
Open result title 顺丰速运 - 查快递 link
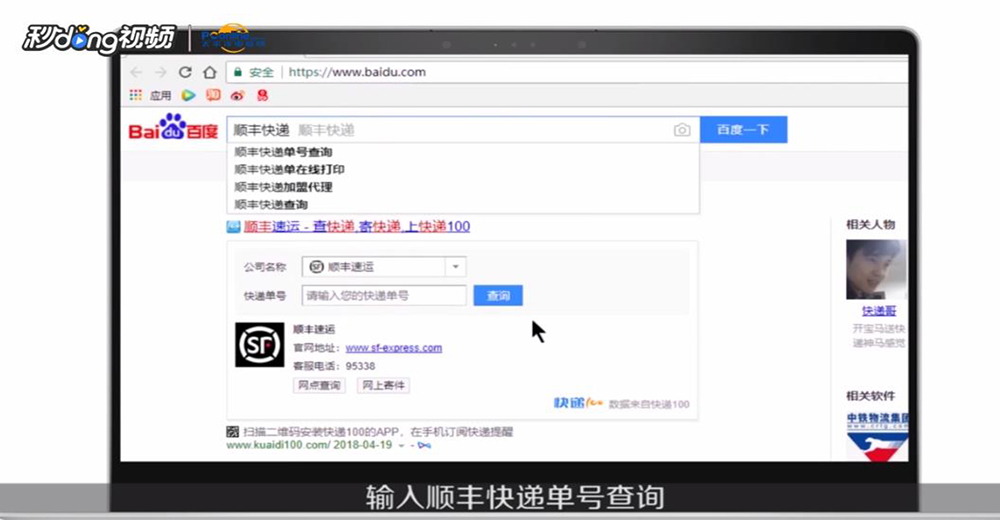point(357,227)
